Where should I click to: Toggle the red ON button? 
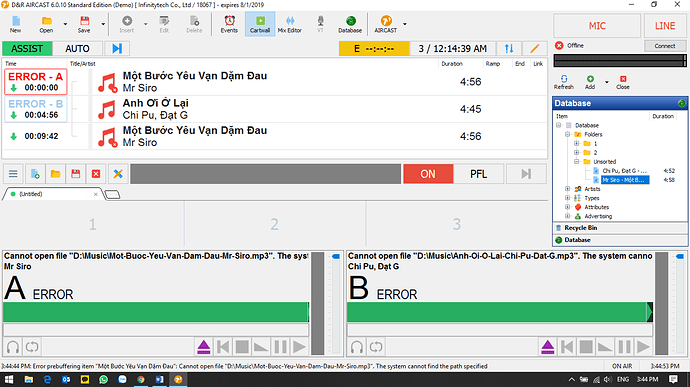(428, 174)
